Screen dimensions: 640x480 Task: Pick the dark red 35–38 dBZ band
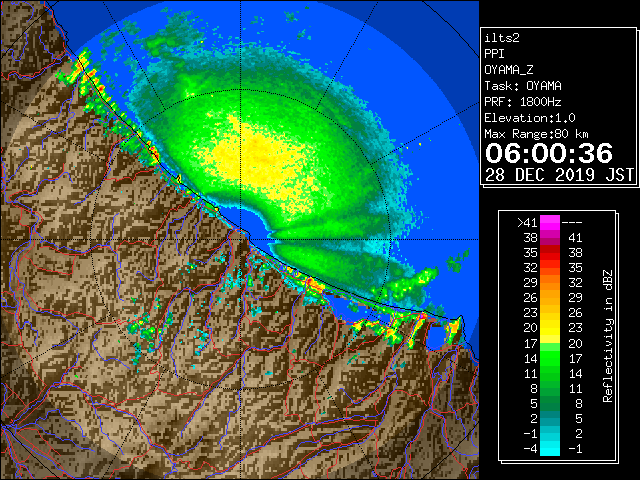(x=550, y=253)
